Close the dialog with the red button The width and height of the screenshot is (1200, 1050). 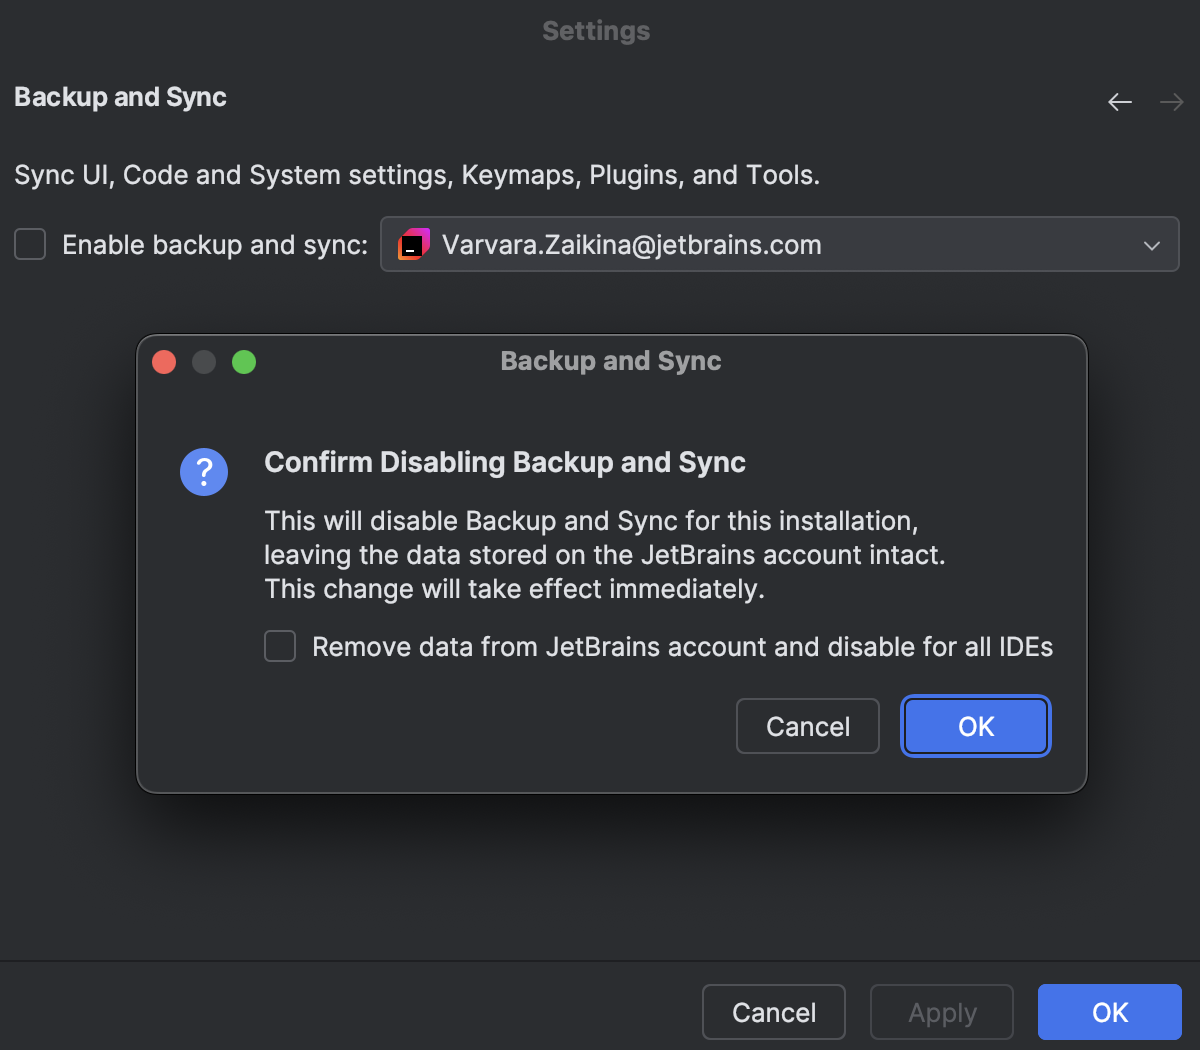[164, 362]
